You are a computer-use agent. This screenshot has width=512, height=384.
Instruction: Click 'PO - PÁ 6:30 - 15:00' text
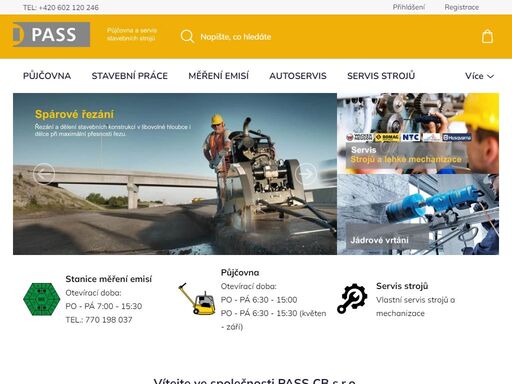click(x=259, y=300)
